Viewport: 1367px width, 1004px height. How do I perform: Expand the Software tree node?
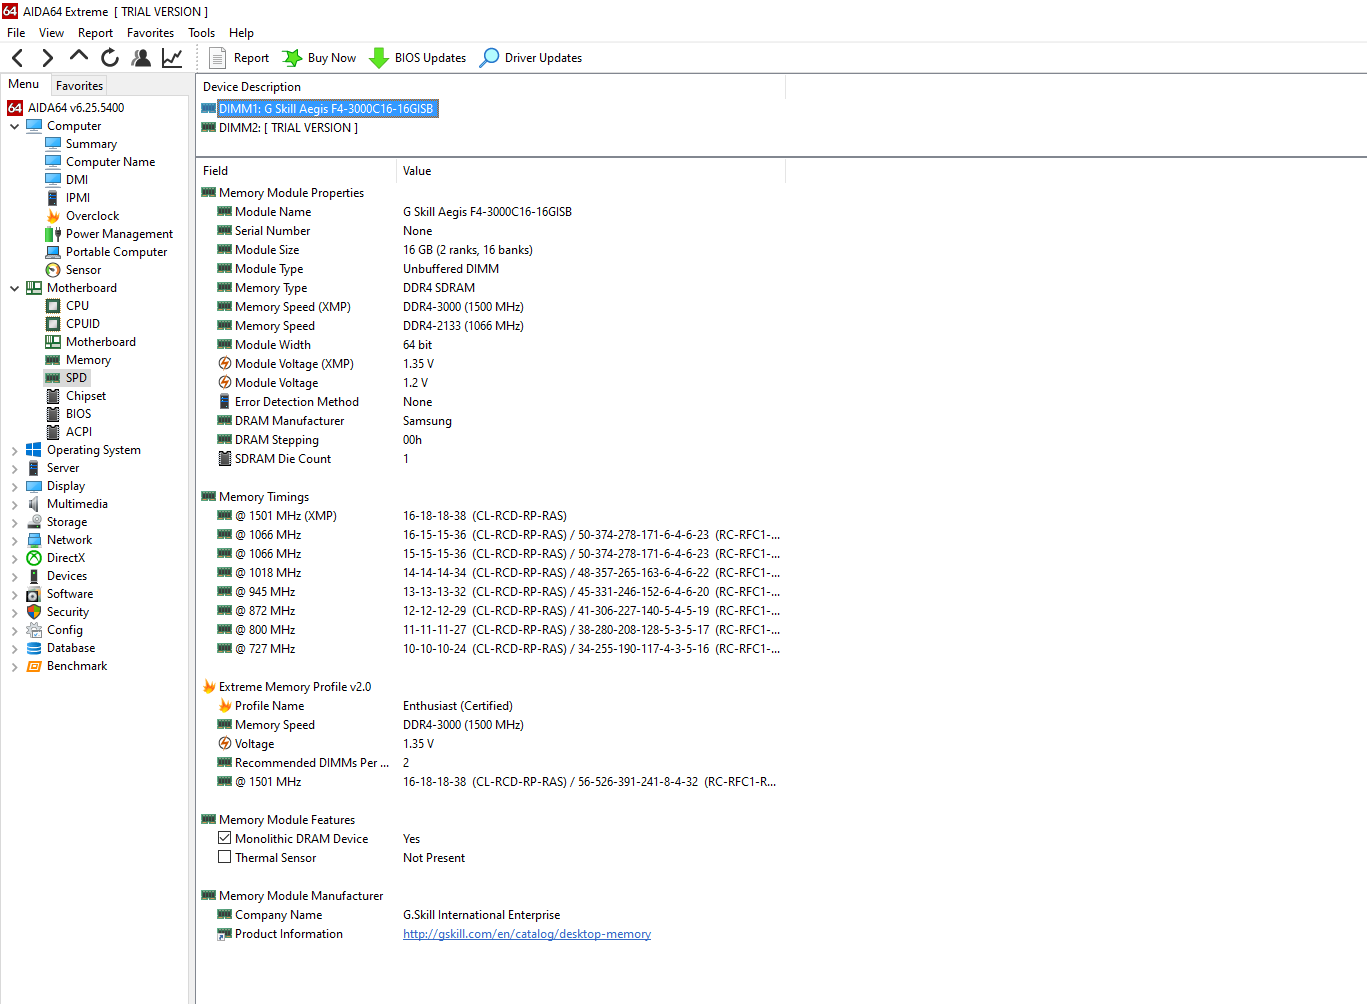[x=14, y=594]
